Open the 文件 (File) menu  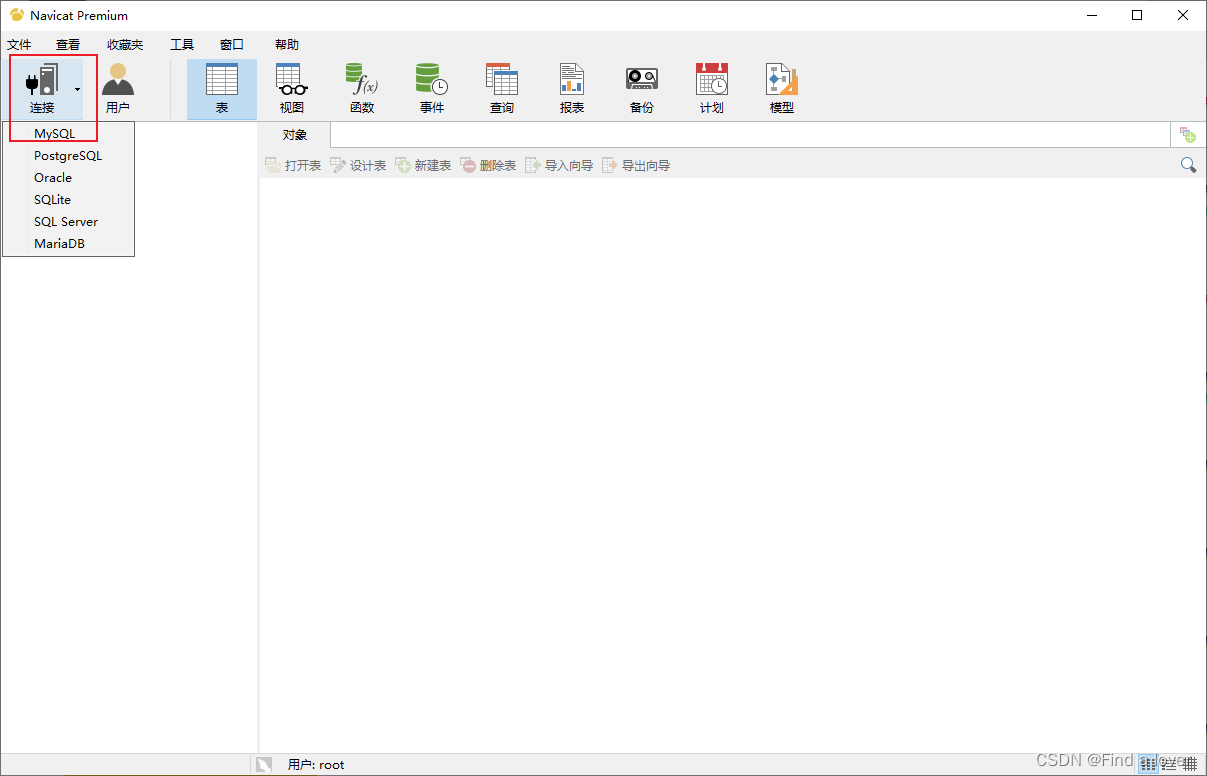(19, 45)
